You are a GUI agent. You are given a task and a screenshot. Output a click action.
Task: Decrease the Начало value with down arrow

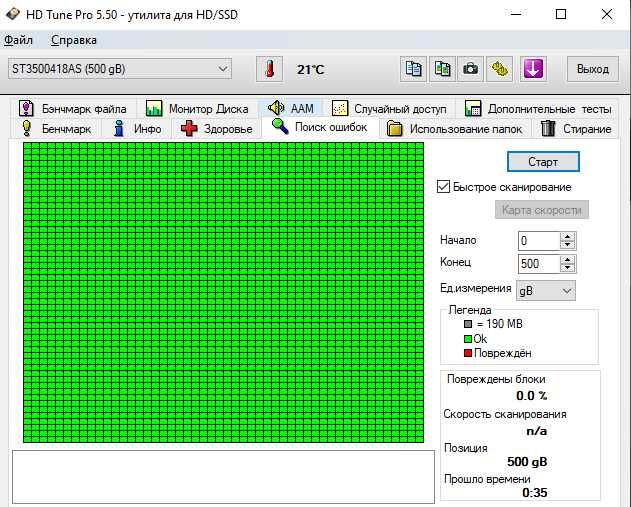567,245
